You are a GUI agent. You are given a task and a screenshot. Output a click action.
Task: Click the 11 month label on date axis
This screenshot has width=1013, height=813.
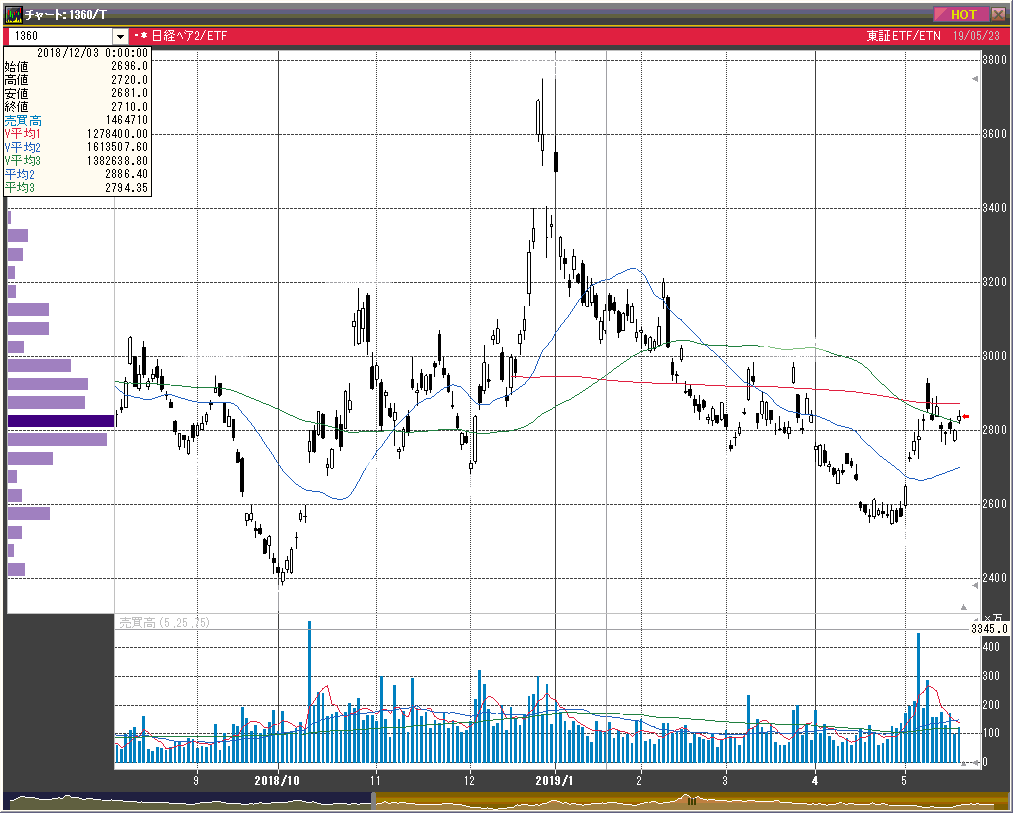376,781
